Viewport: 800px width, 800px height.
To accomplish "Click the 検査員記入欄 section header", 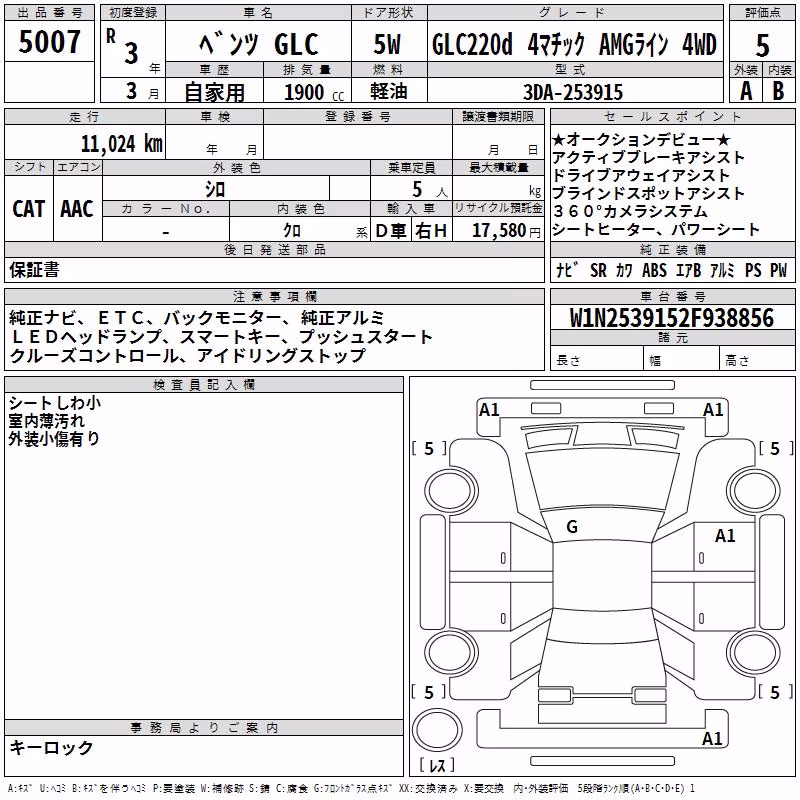I will tap(204, 384).
